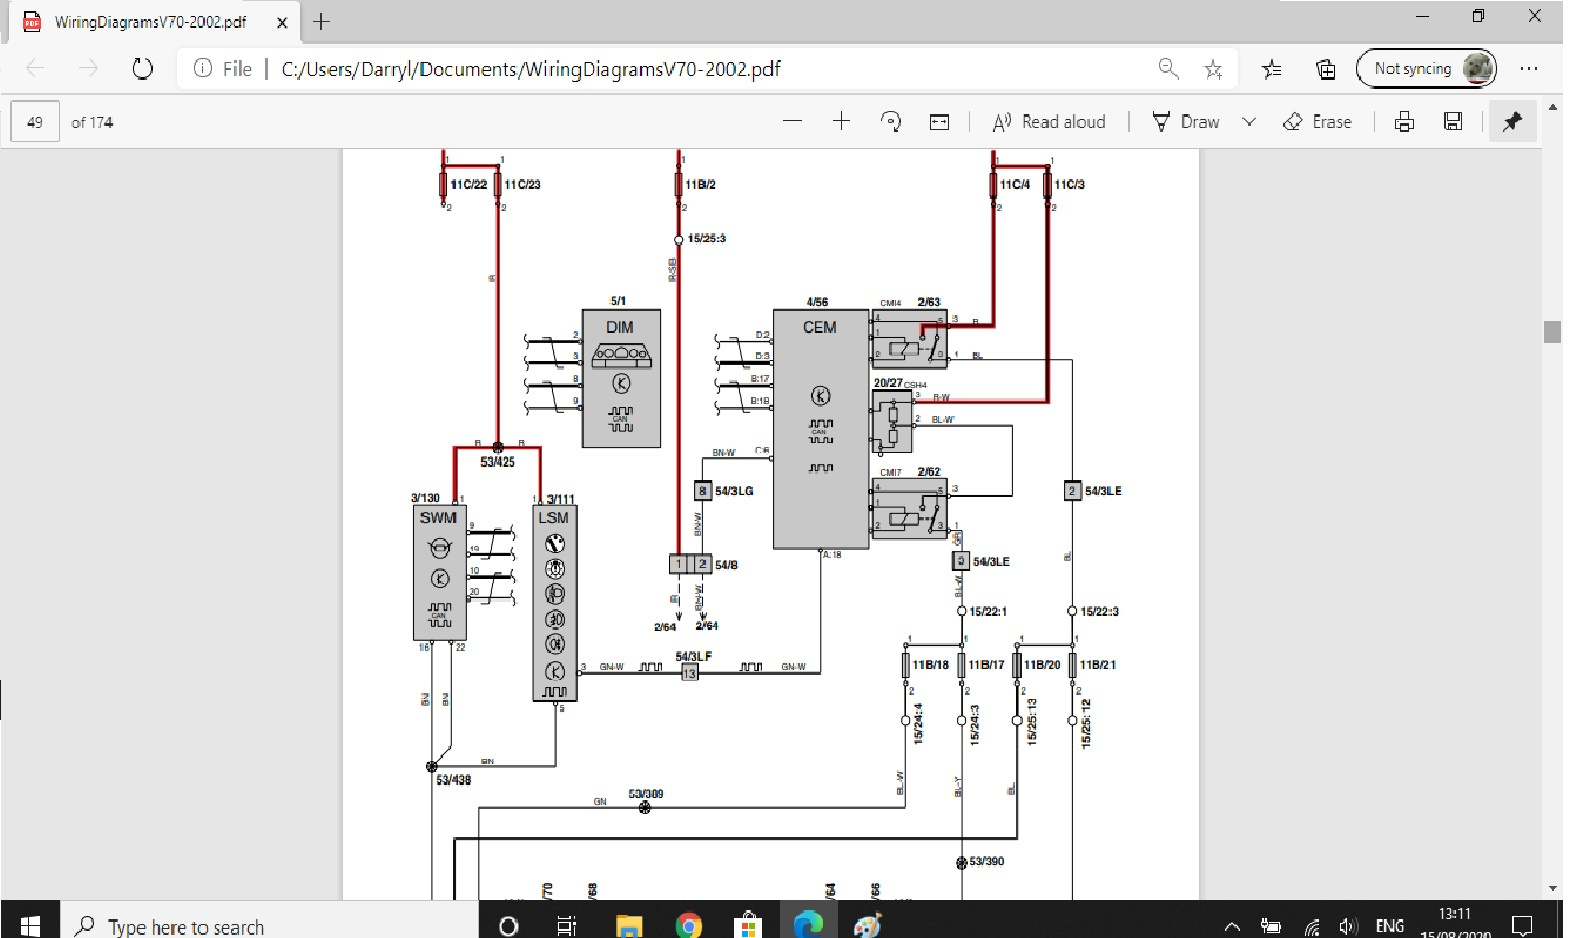Start Read aloud narration
The width and height of the screenshot is (1594, 938).
[x=1049, y=122]
